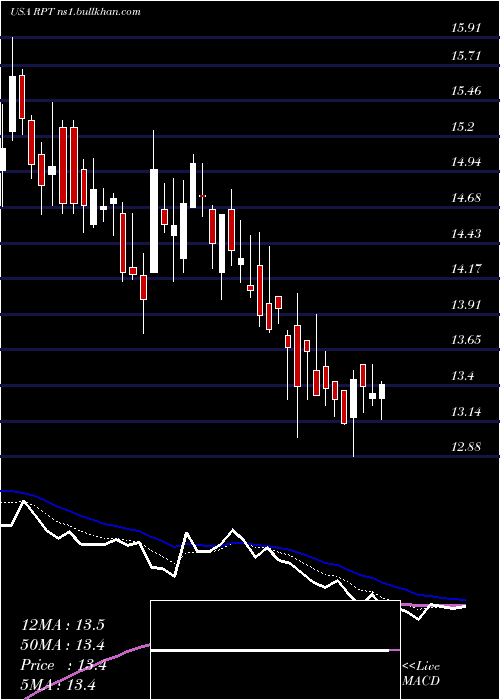Screen dimensions: 500x700
Task: Click the 15.46 price axis label
Action: 466,91
